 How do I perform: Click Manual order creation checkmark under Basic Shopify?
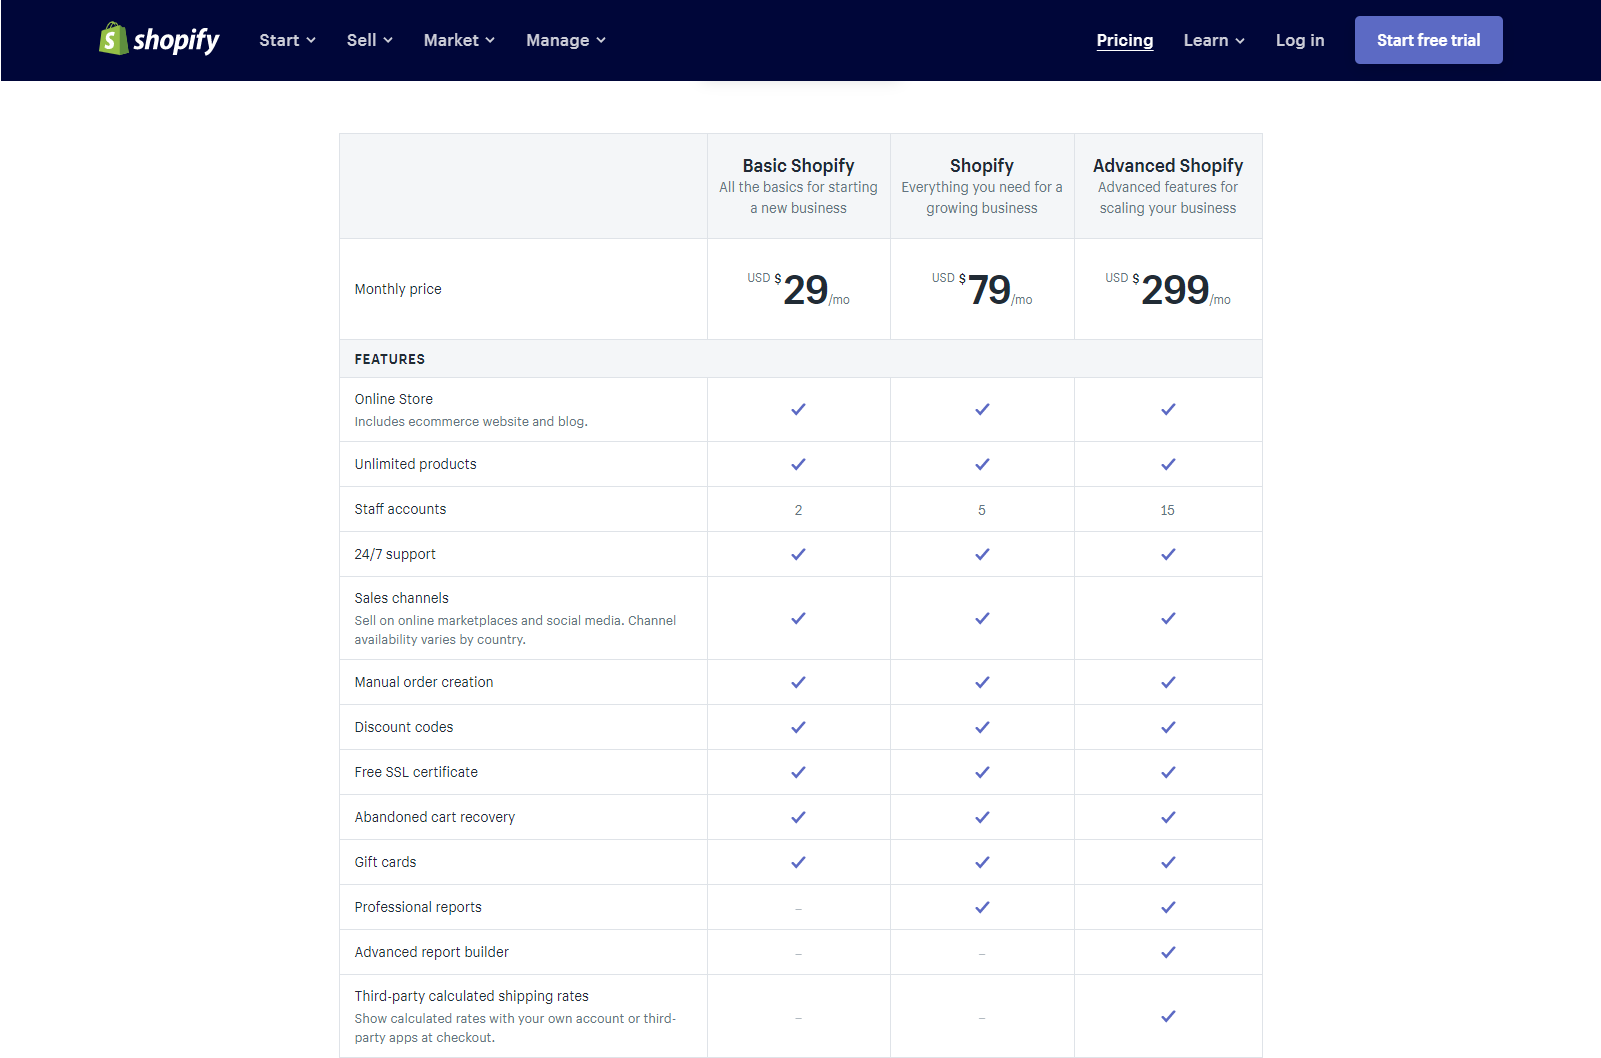tap(798, 682)
